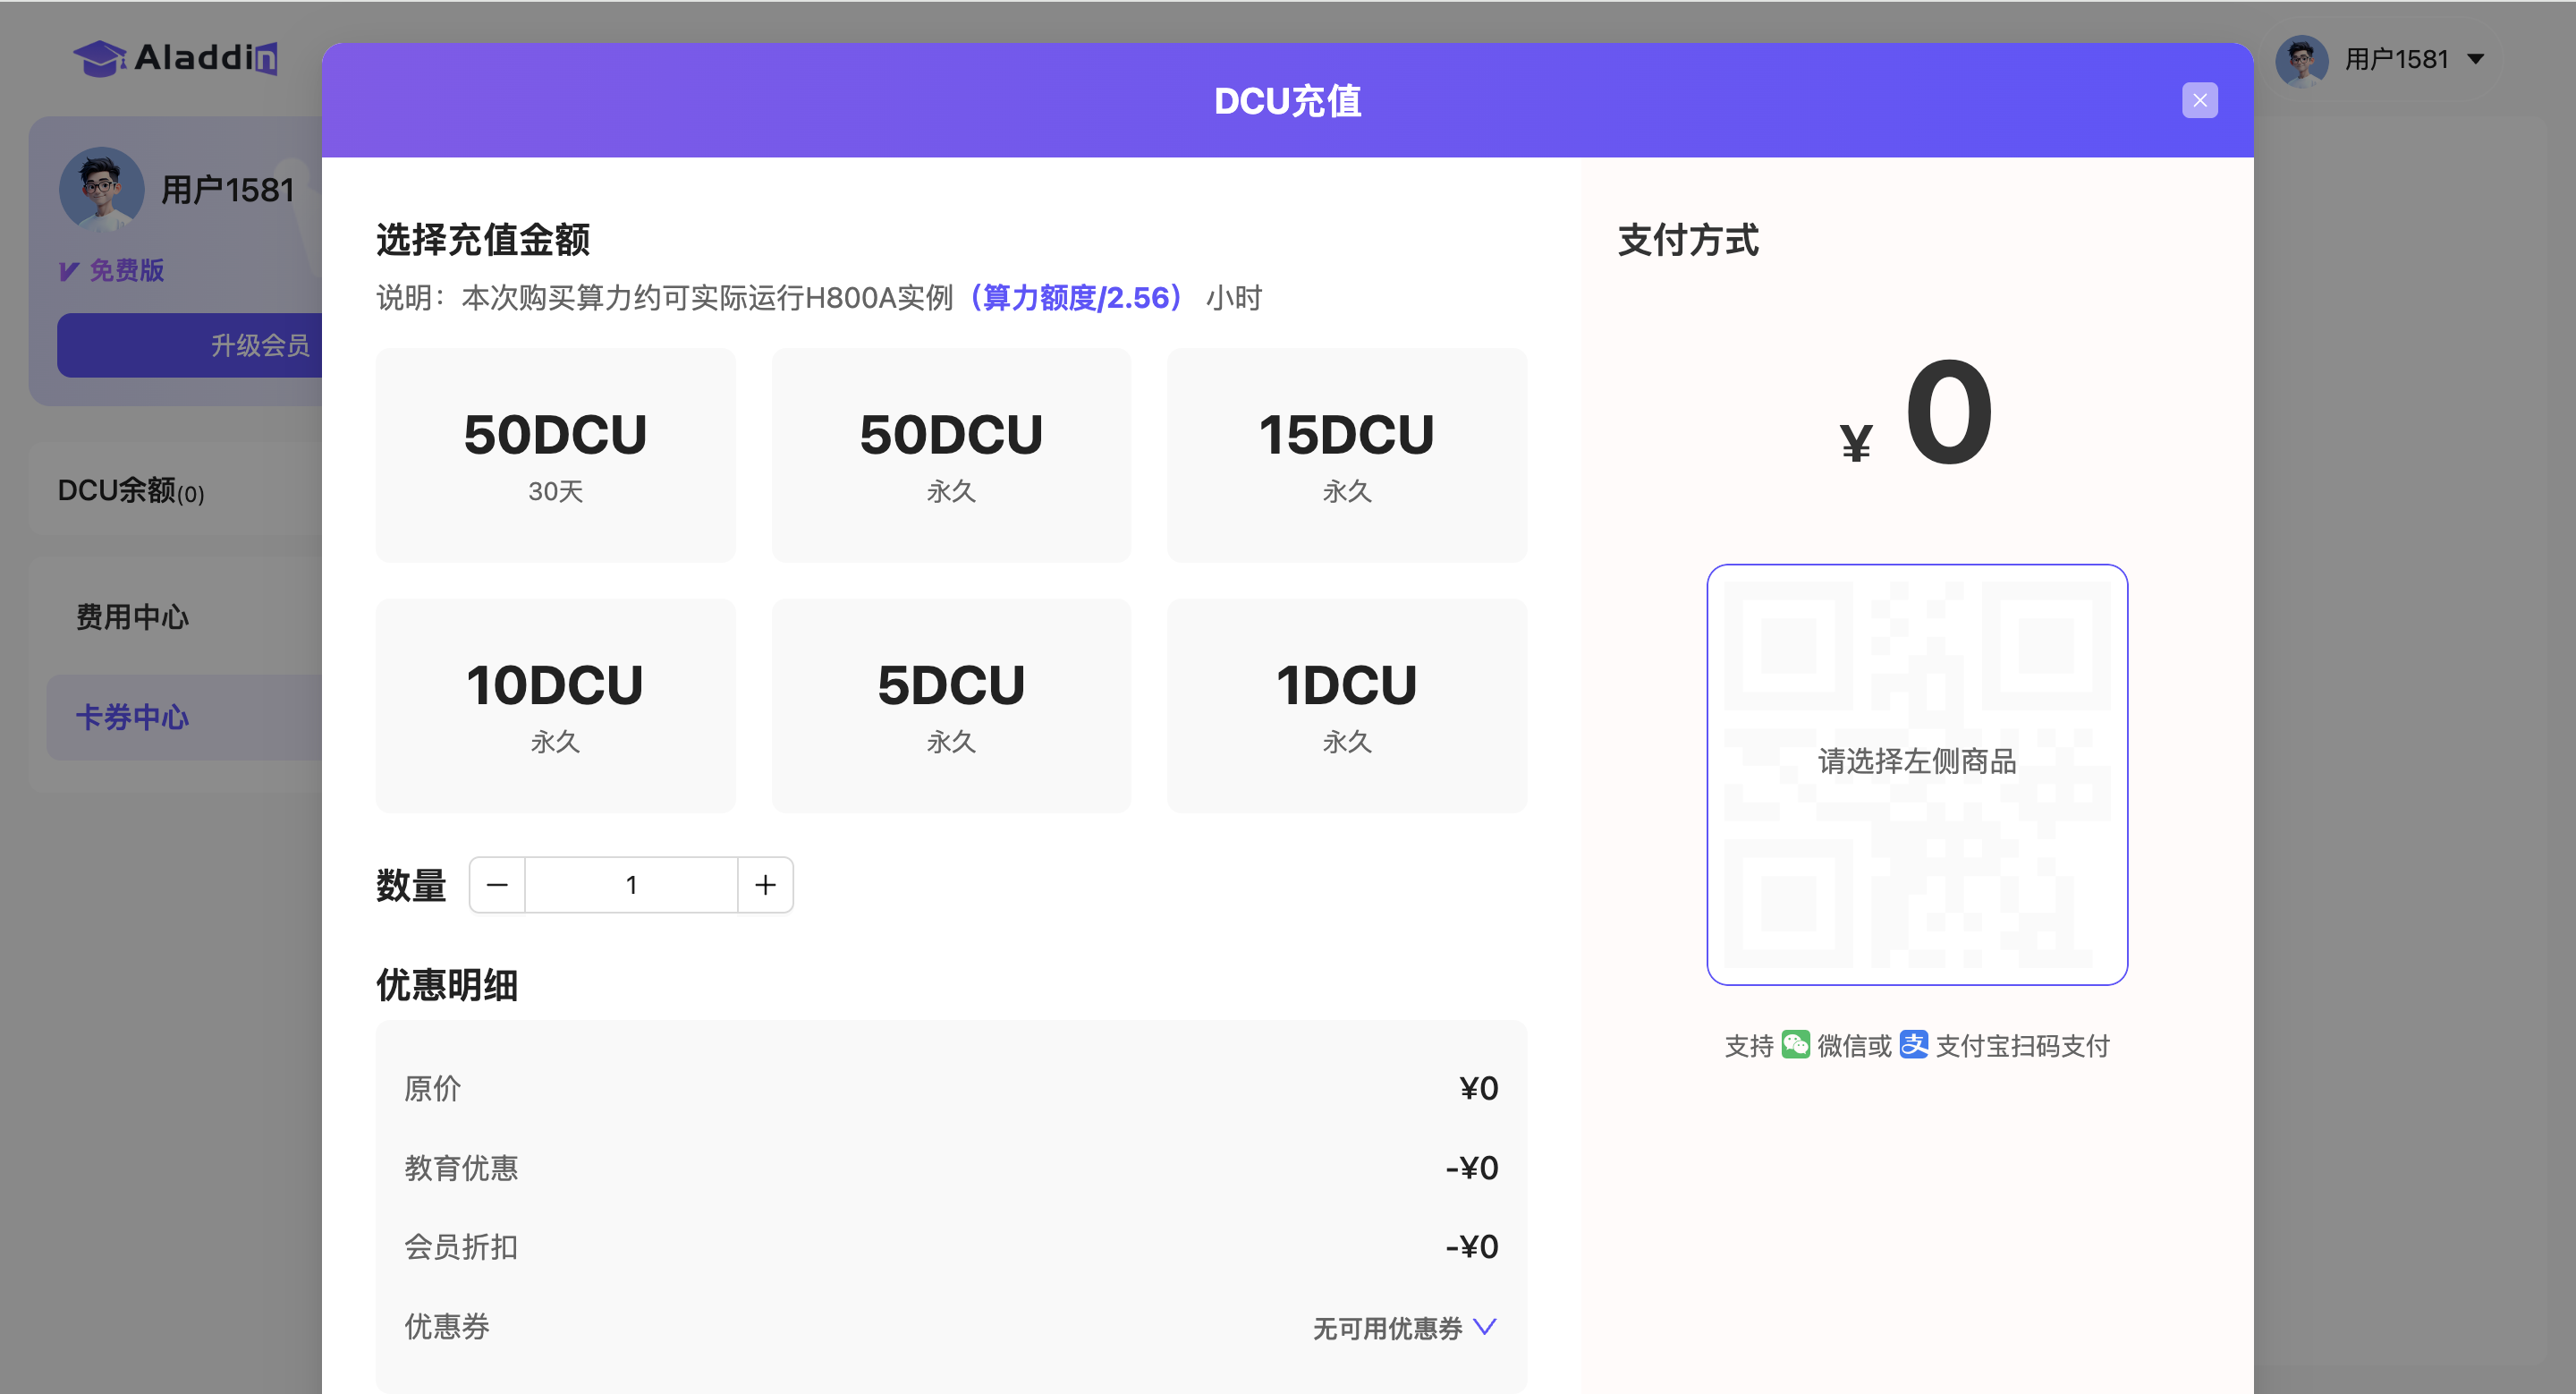Click the top-right user avatar icon
The height and width of the screenshot is (1394, 2576).
[x=2301, y=60]
